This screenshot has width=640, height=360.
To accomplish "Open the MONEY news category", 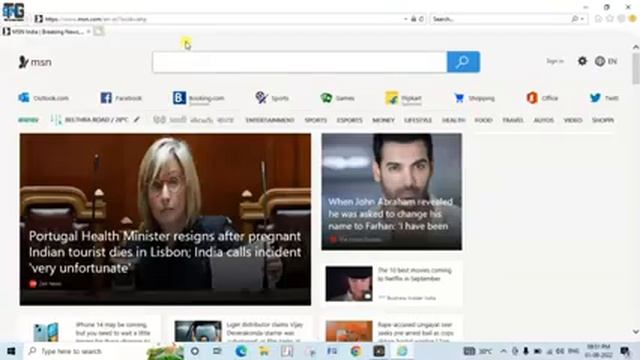I will tap(383, 120).
